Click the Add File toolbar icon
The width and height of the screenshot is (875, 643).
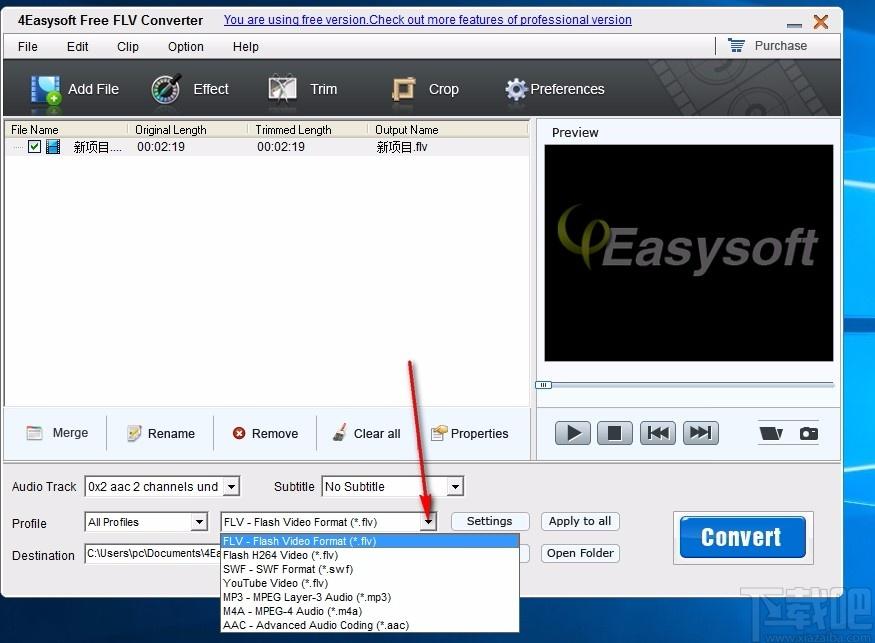click(46, 89)
